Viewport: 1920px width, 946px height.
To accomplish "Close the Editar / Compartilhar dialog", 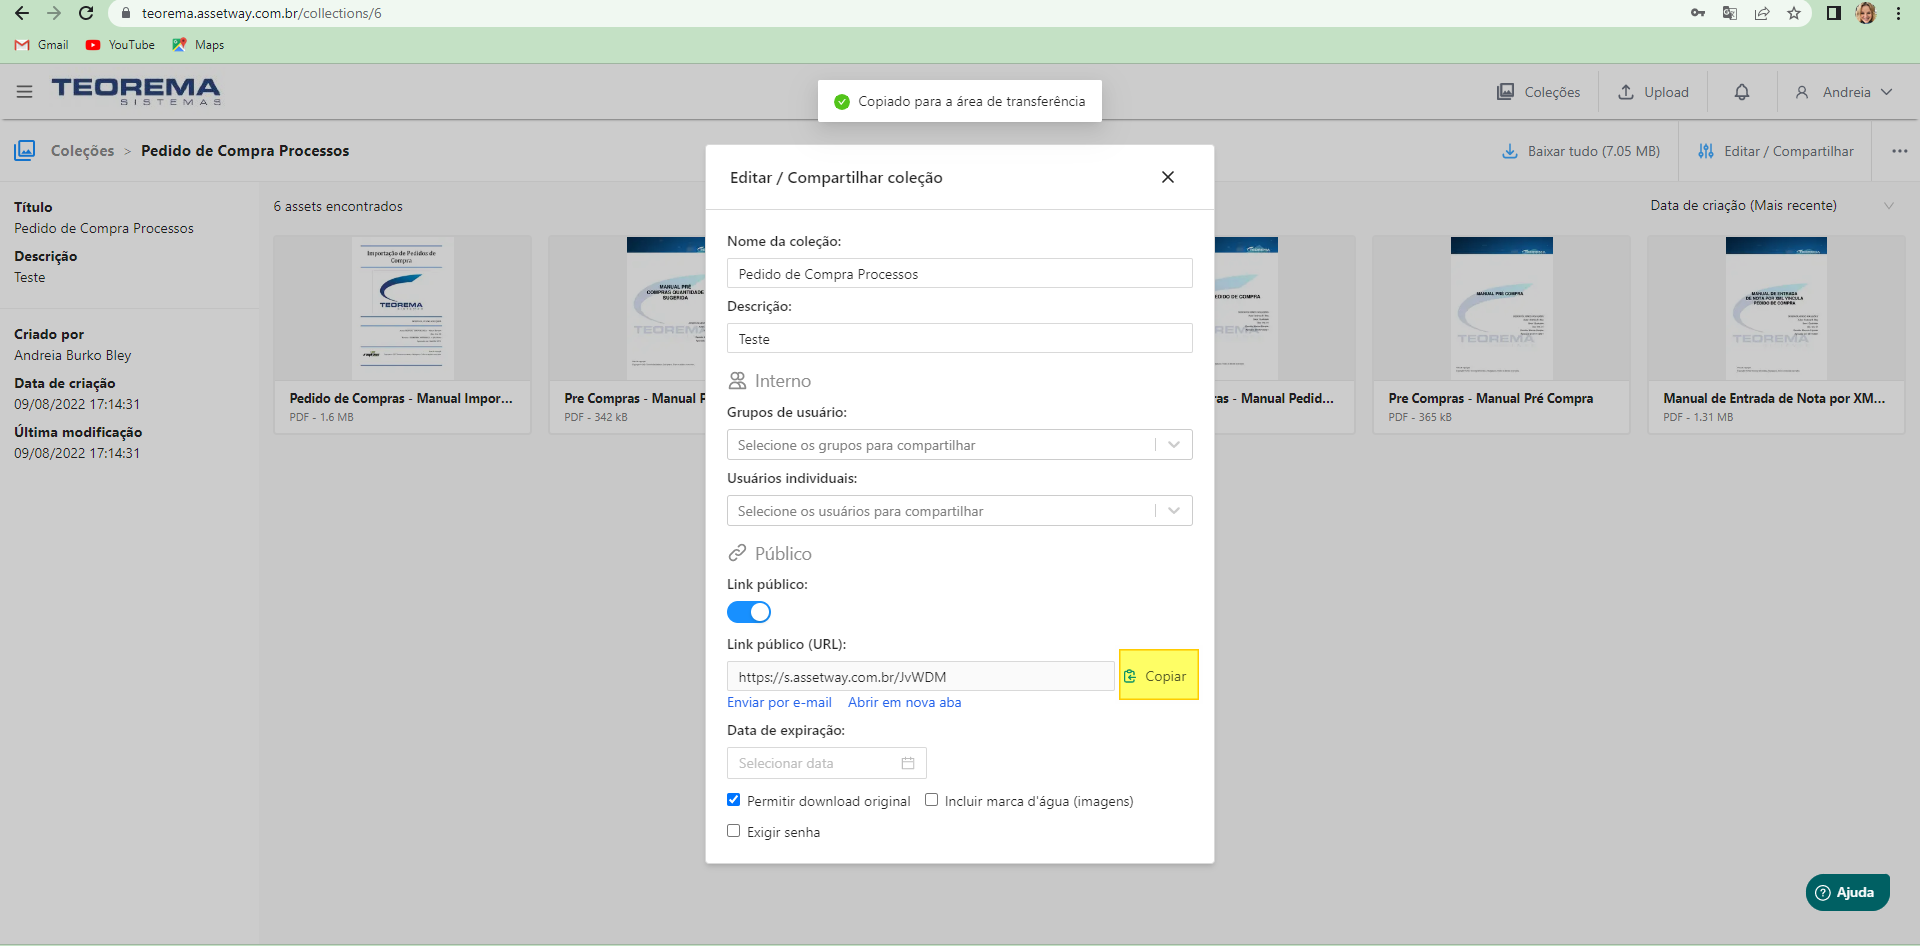I will pos(1168,177).
